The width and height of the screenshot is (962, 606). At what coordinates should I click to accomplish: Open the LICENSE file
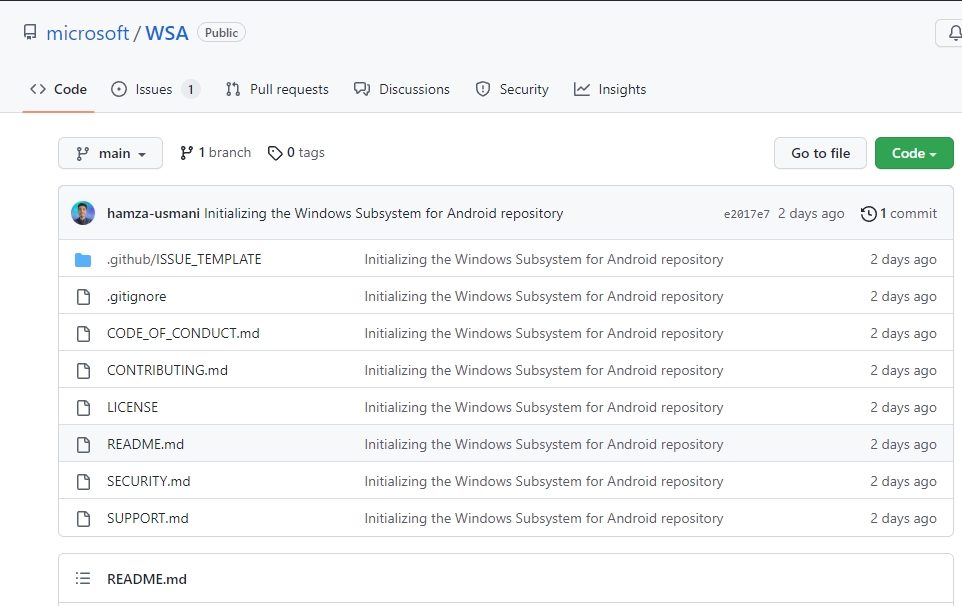tap(133, 407)
